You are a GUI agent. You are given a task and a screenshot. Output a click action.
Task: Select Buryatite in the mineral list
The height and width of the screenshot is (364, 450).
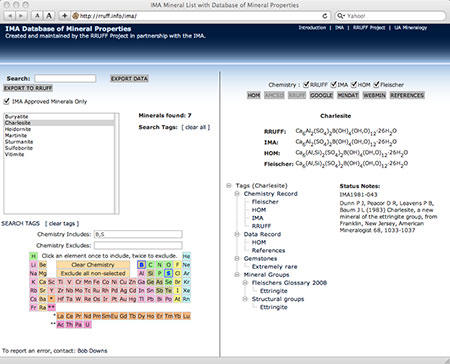pyautogui.click(x=59, y=117)
